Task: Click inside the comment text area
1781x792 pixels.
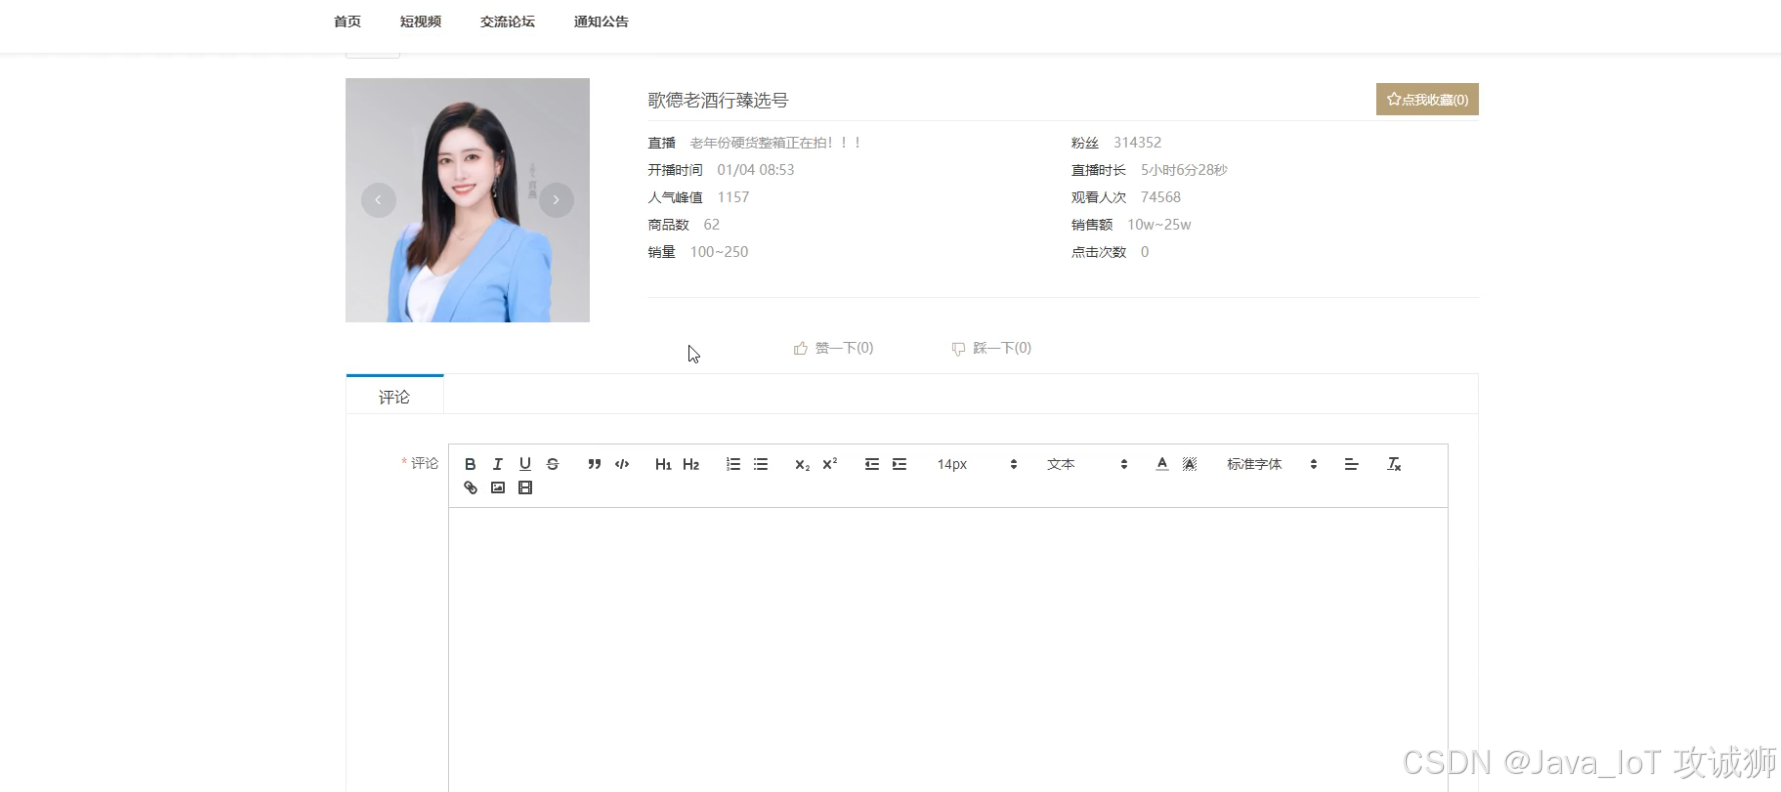Action: click(948, 650)
